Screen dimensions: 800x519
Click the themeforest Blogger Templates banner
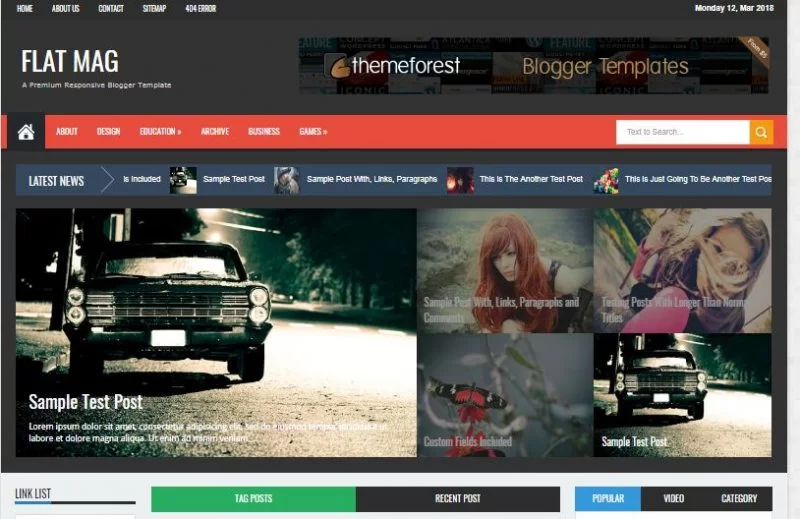click(x=533, y=66)
